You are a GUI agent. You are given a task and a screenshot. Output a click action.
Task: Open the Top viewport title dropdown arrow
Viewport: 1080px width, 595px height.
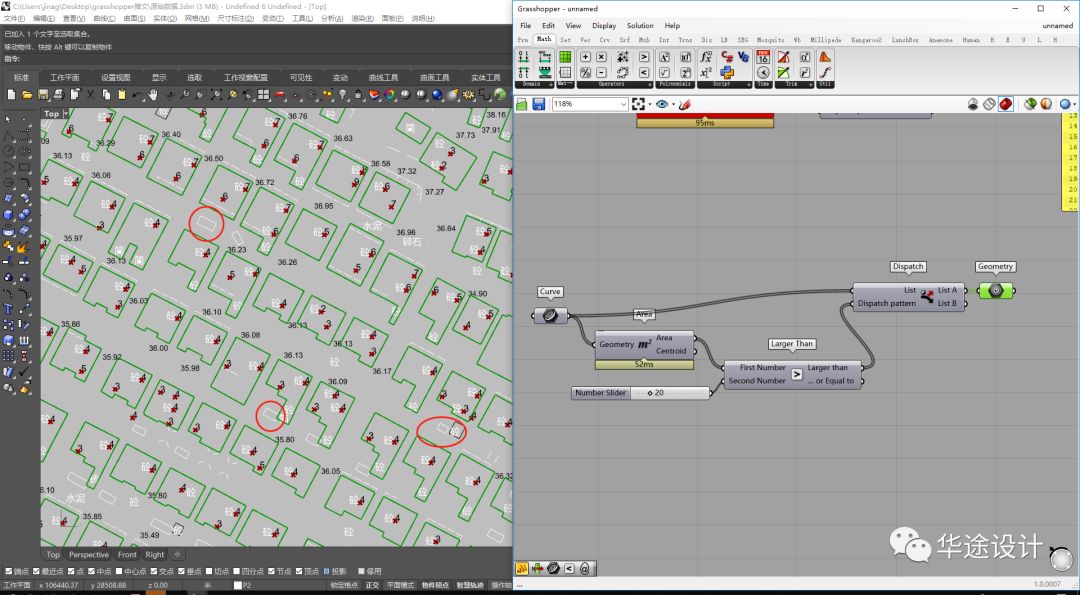[67, 114]
